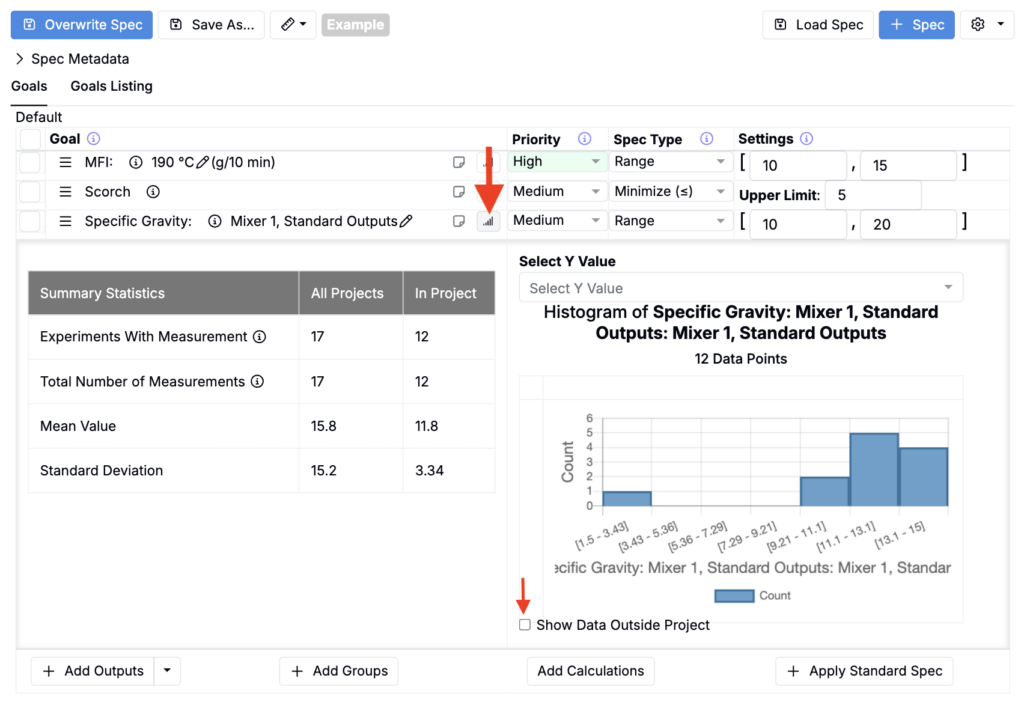Viewport: 1024px width, 702px height.
Task: Click the Upper Limit field for Scorch
Action: pyautogui.click(x=873, y=195)
